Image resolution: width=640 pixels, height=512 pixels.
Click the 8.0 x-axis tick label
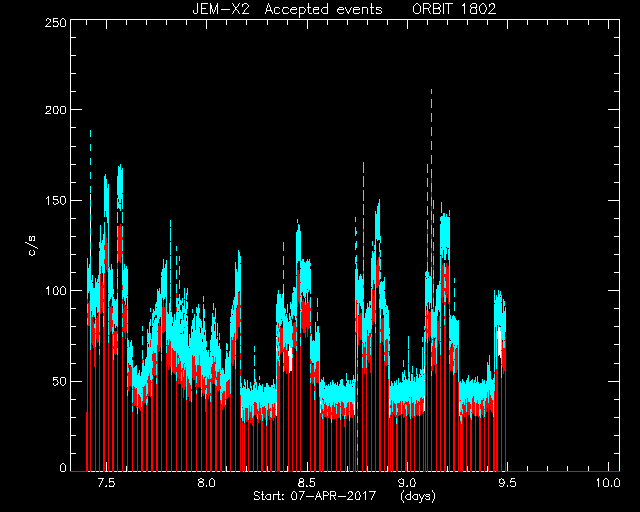coord(206,483)
